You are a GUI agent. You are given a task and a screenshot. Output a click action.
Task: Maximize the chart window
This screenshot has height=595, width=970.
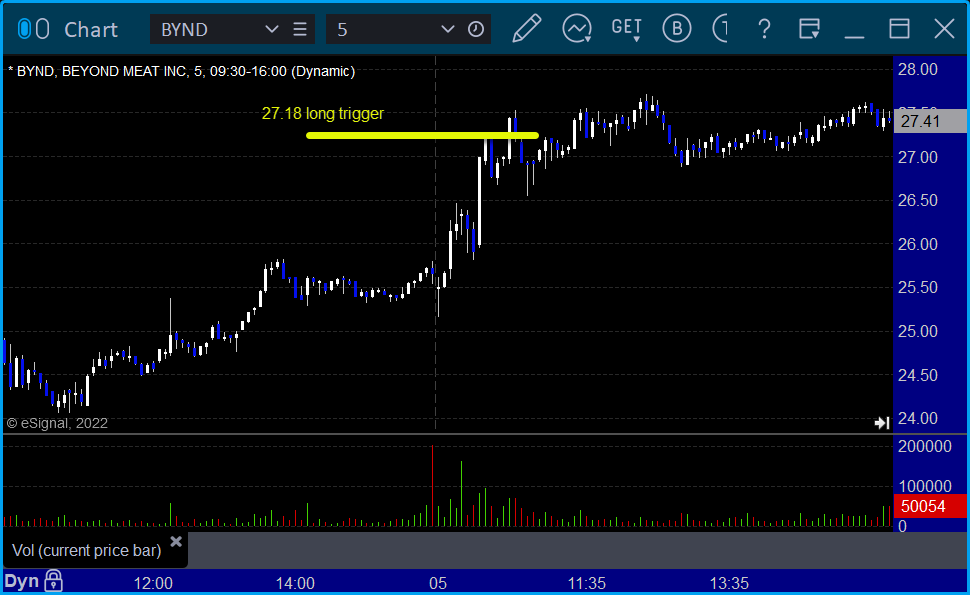(899, 28)
